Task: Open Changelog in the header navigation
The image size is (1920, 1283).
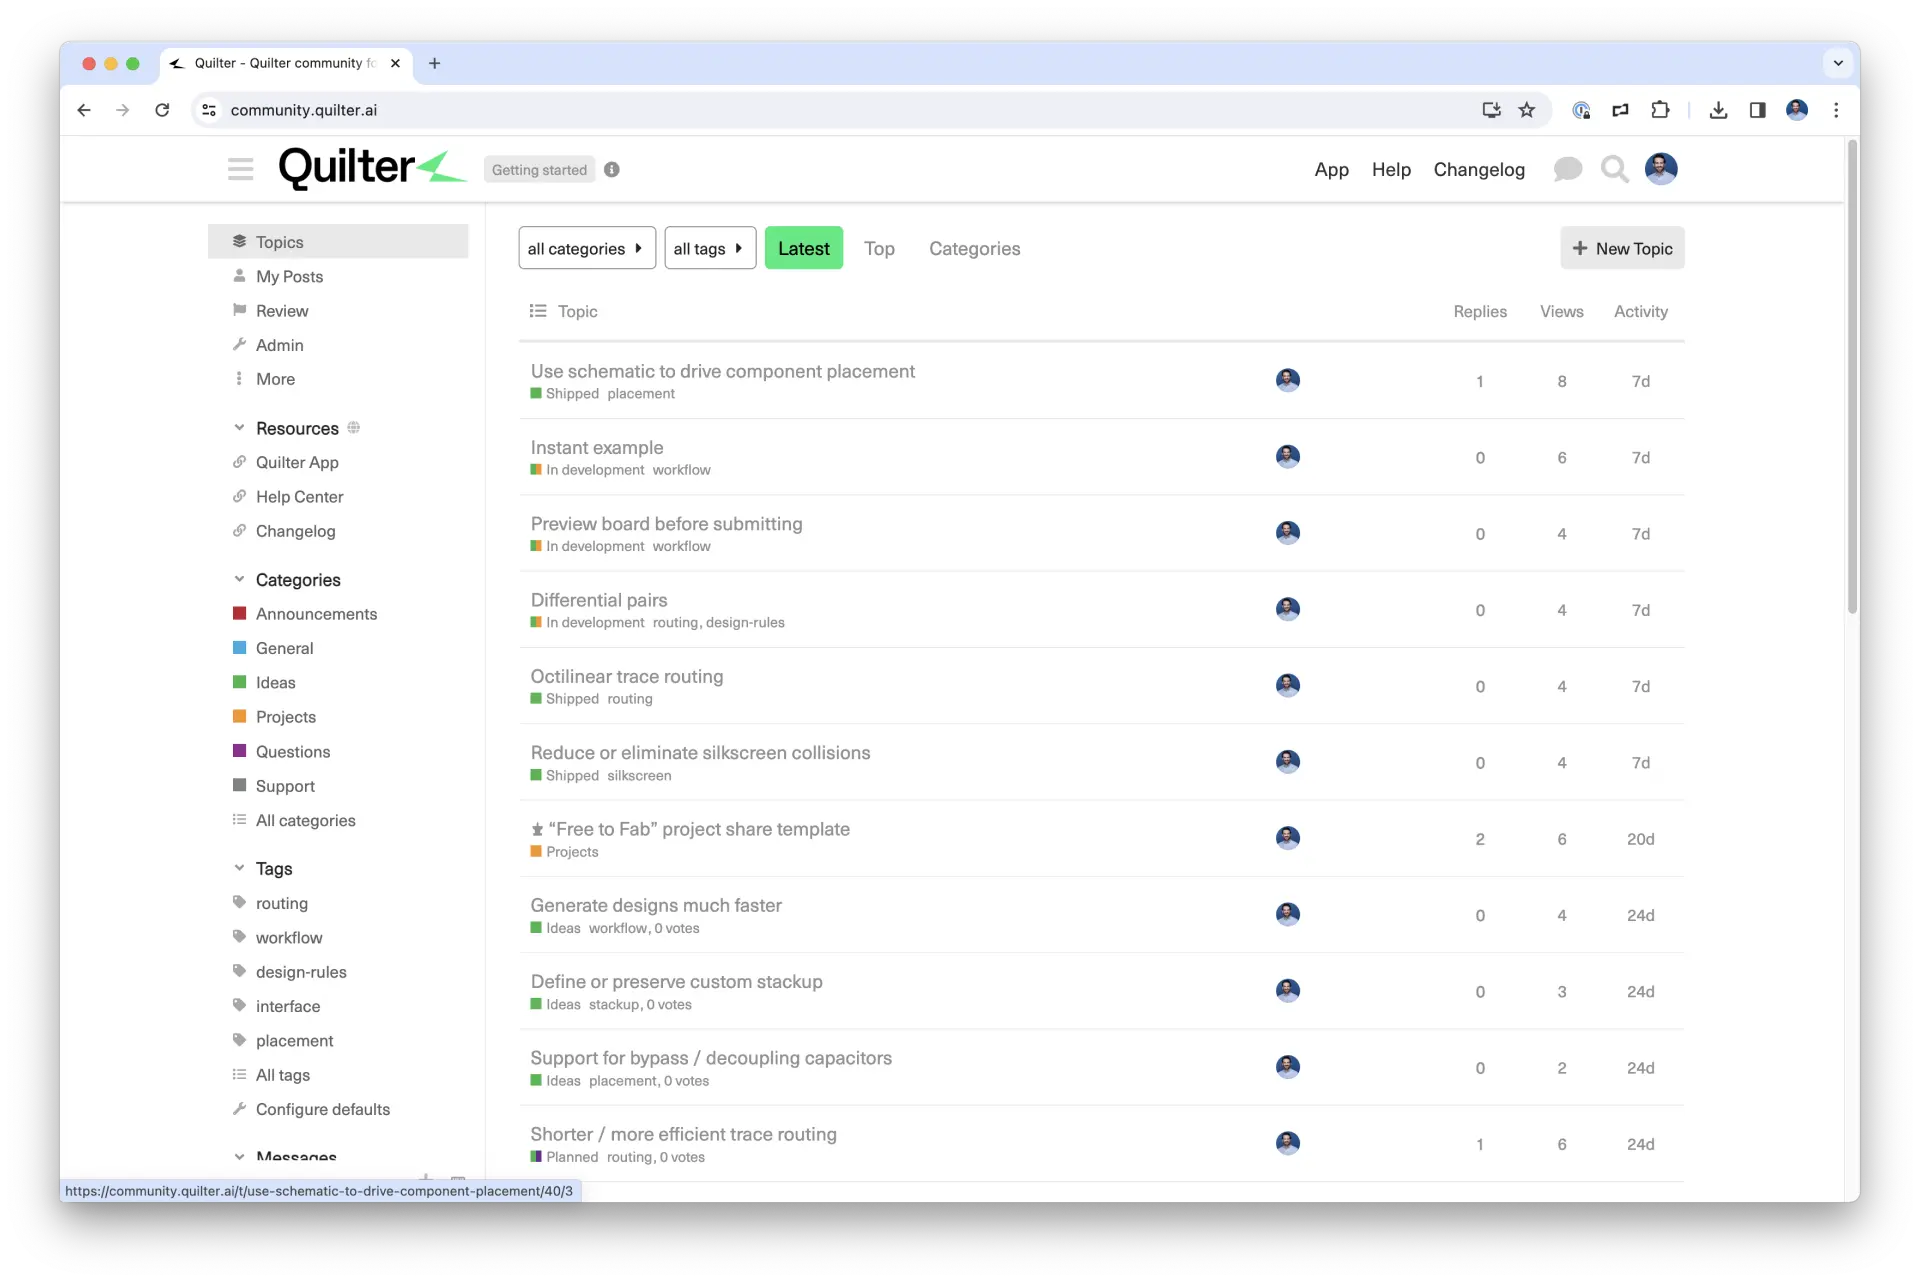Action: (x=1479, y=170)
